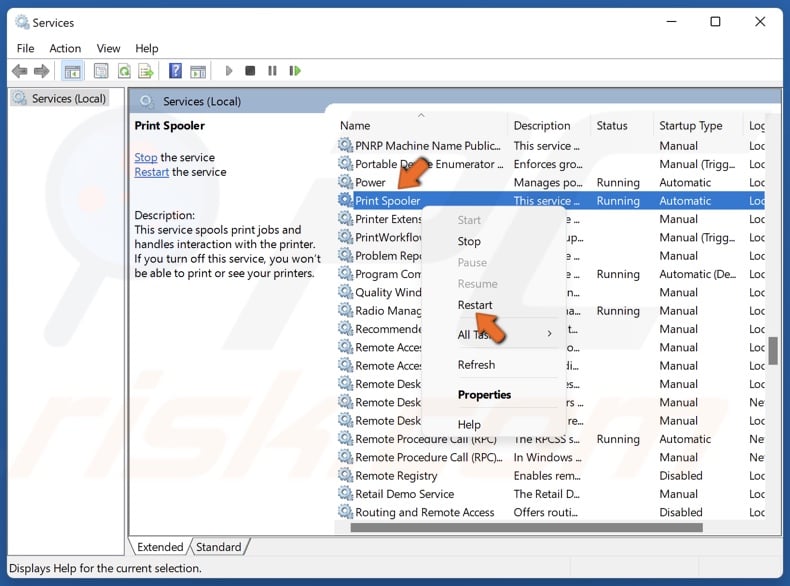Toggle the Show/Hide Console Tree toolbar icon
The width and height of the screenshot is (790, 586).
(x=72, y=71)
